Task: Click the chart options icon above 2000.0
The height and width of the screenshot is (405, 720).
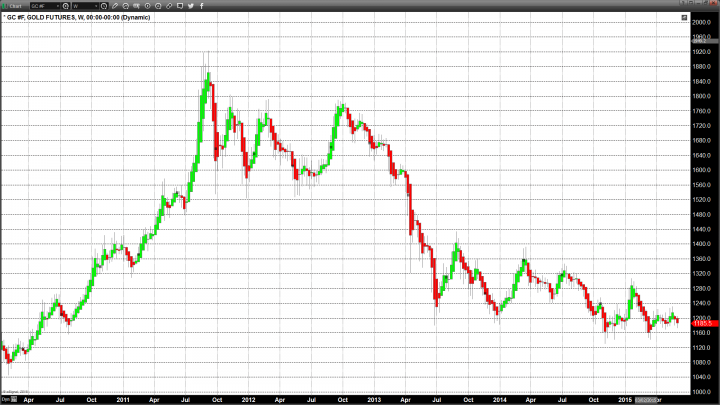Action: [684, 17]
